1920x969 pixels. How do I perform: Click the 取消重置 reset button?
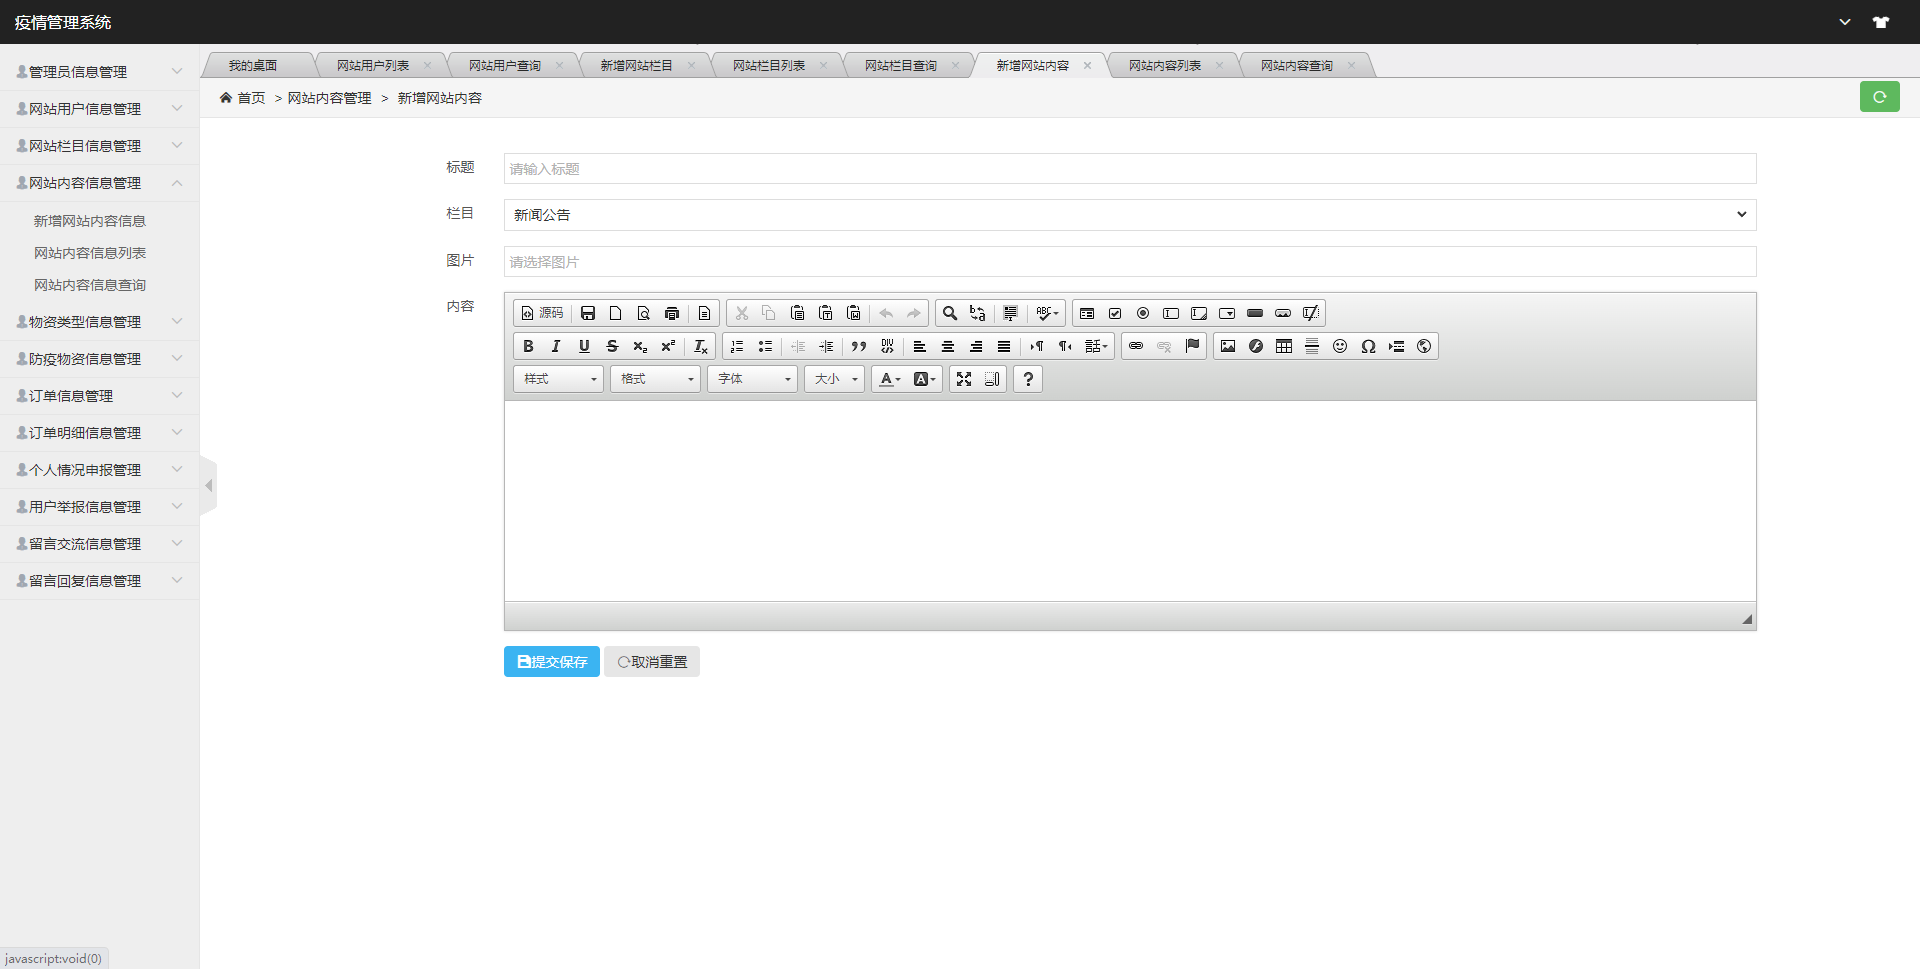pyautogui.click(x=652, y=662)
